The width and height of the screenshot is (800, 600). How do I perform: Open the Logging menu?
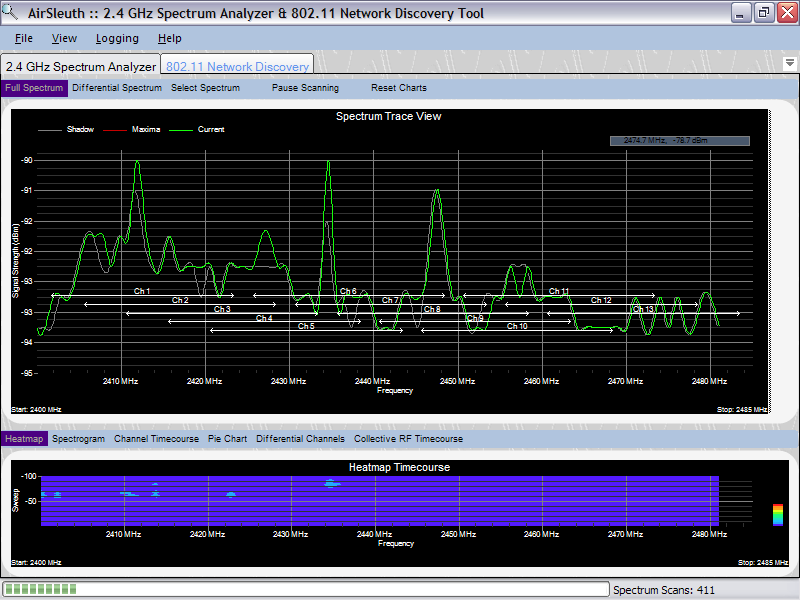coord(117,39)
